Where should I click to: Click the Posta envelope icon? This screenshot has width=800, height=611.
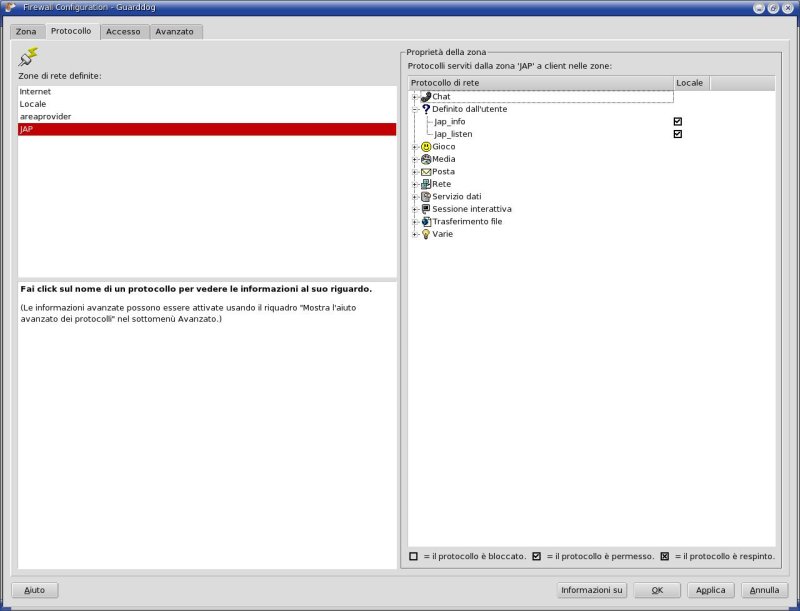pos(426,172)
